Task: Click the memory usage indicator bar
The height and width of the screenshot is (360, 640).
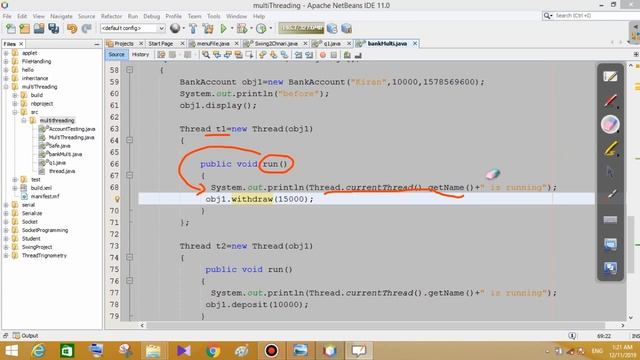Action: click(x=301, y=28)
